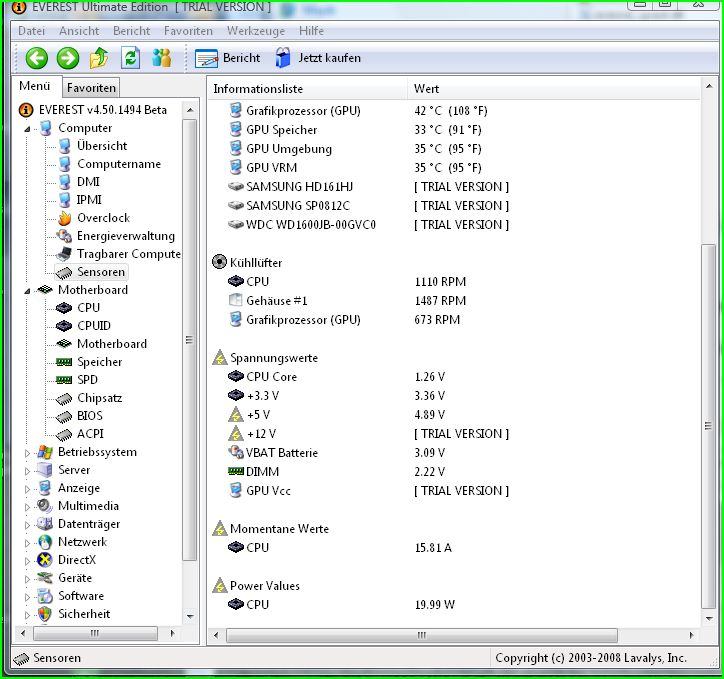Click the BIOS chip icon

[64, 416]
